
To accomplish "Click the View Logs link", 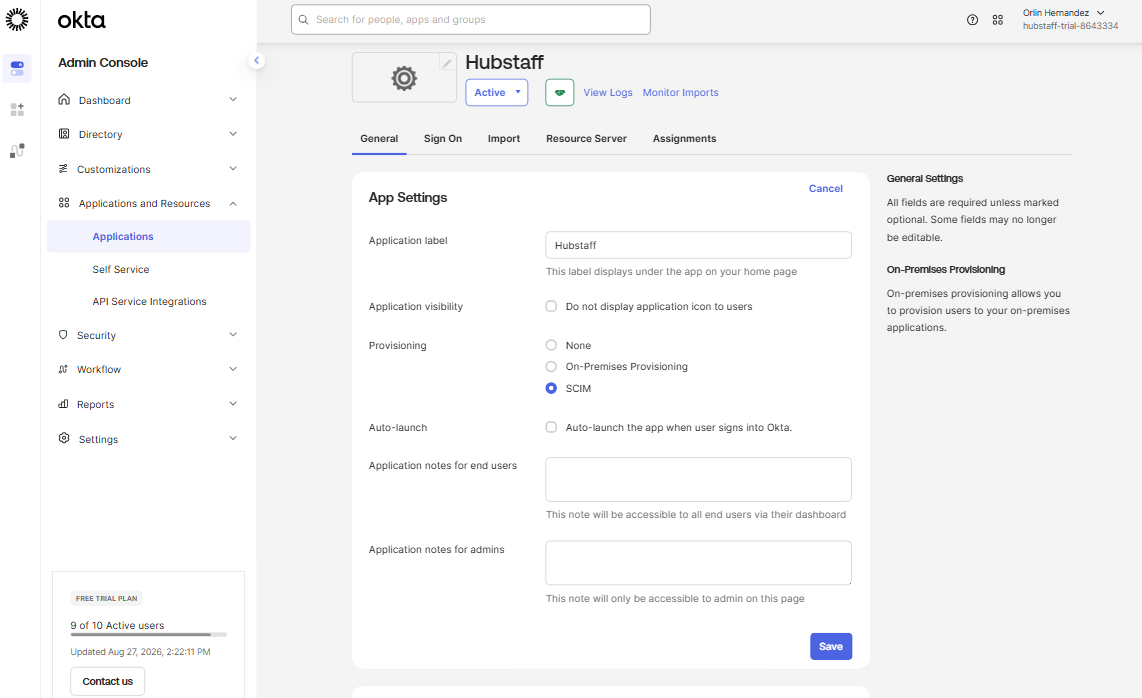I will (607, 93).
